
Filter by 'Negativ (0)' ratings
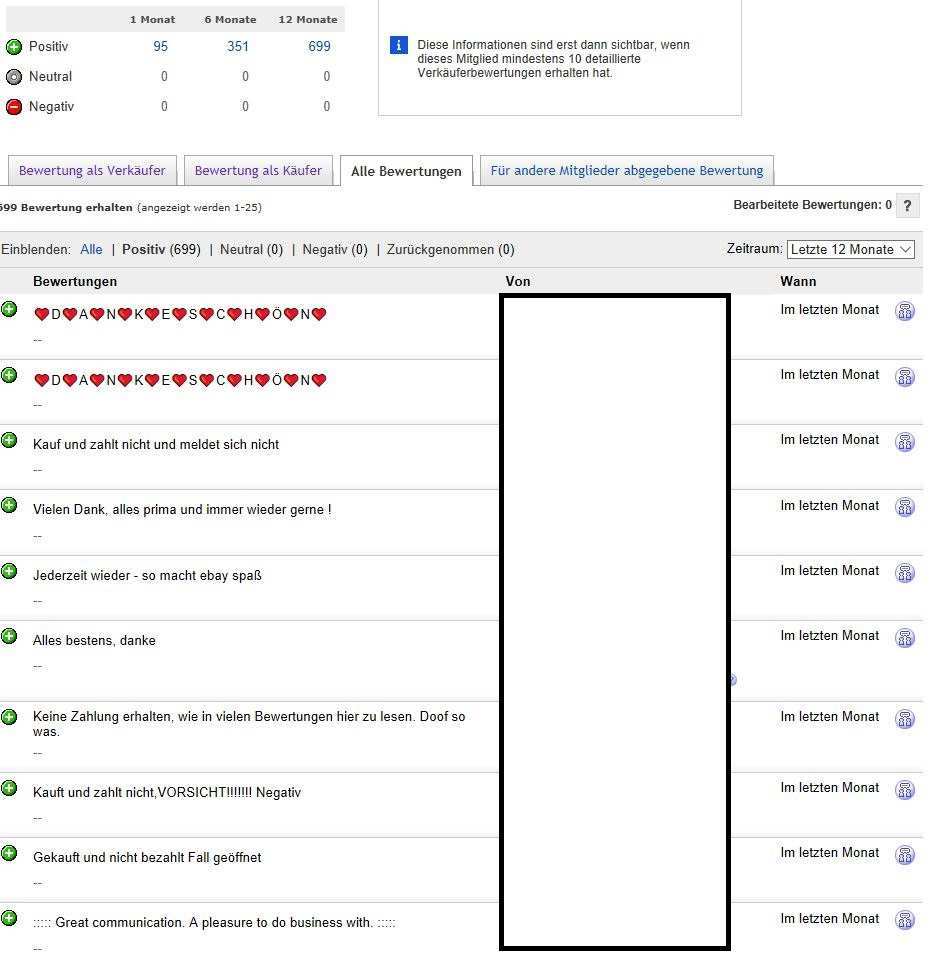334,250
